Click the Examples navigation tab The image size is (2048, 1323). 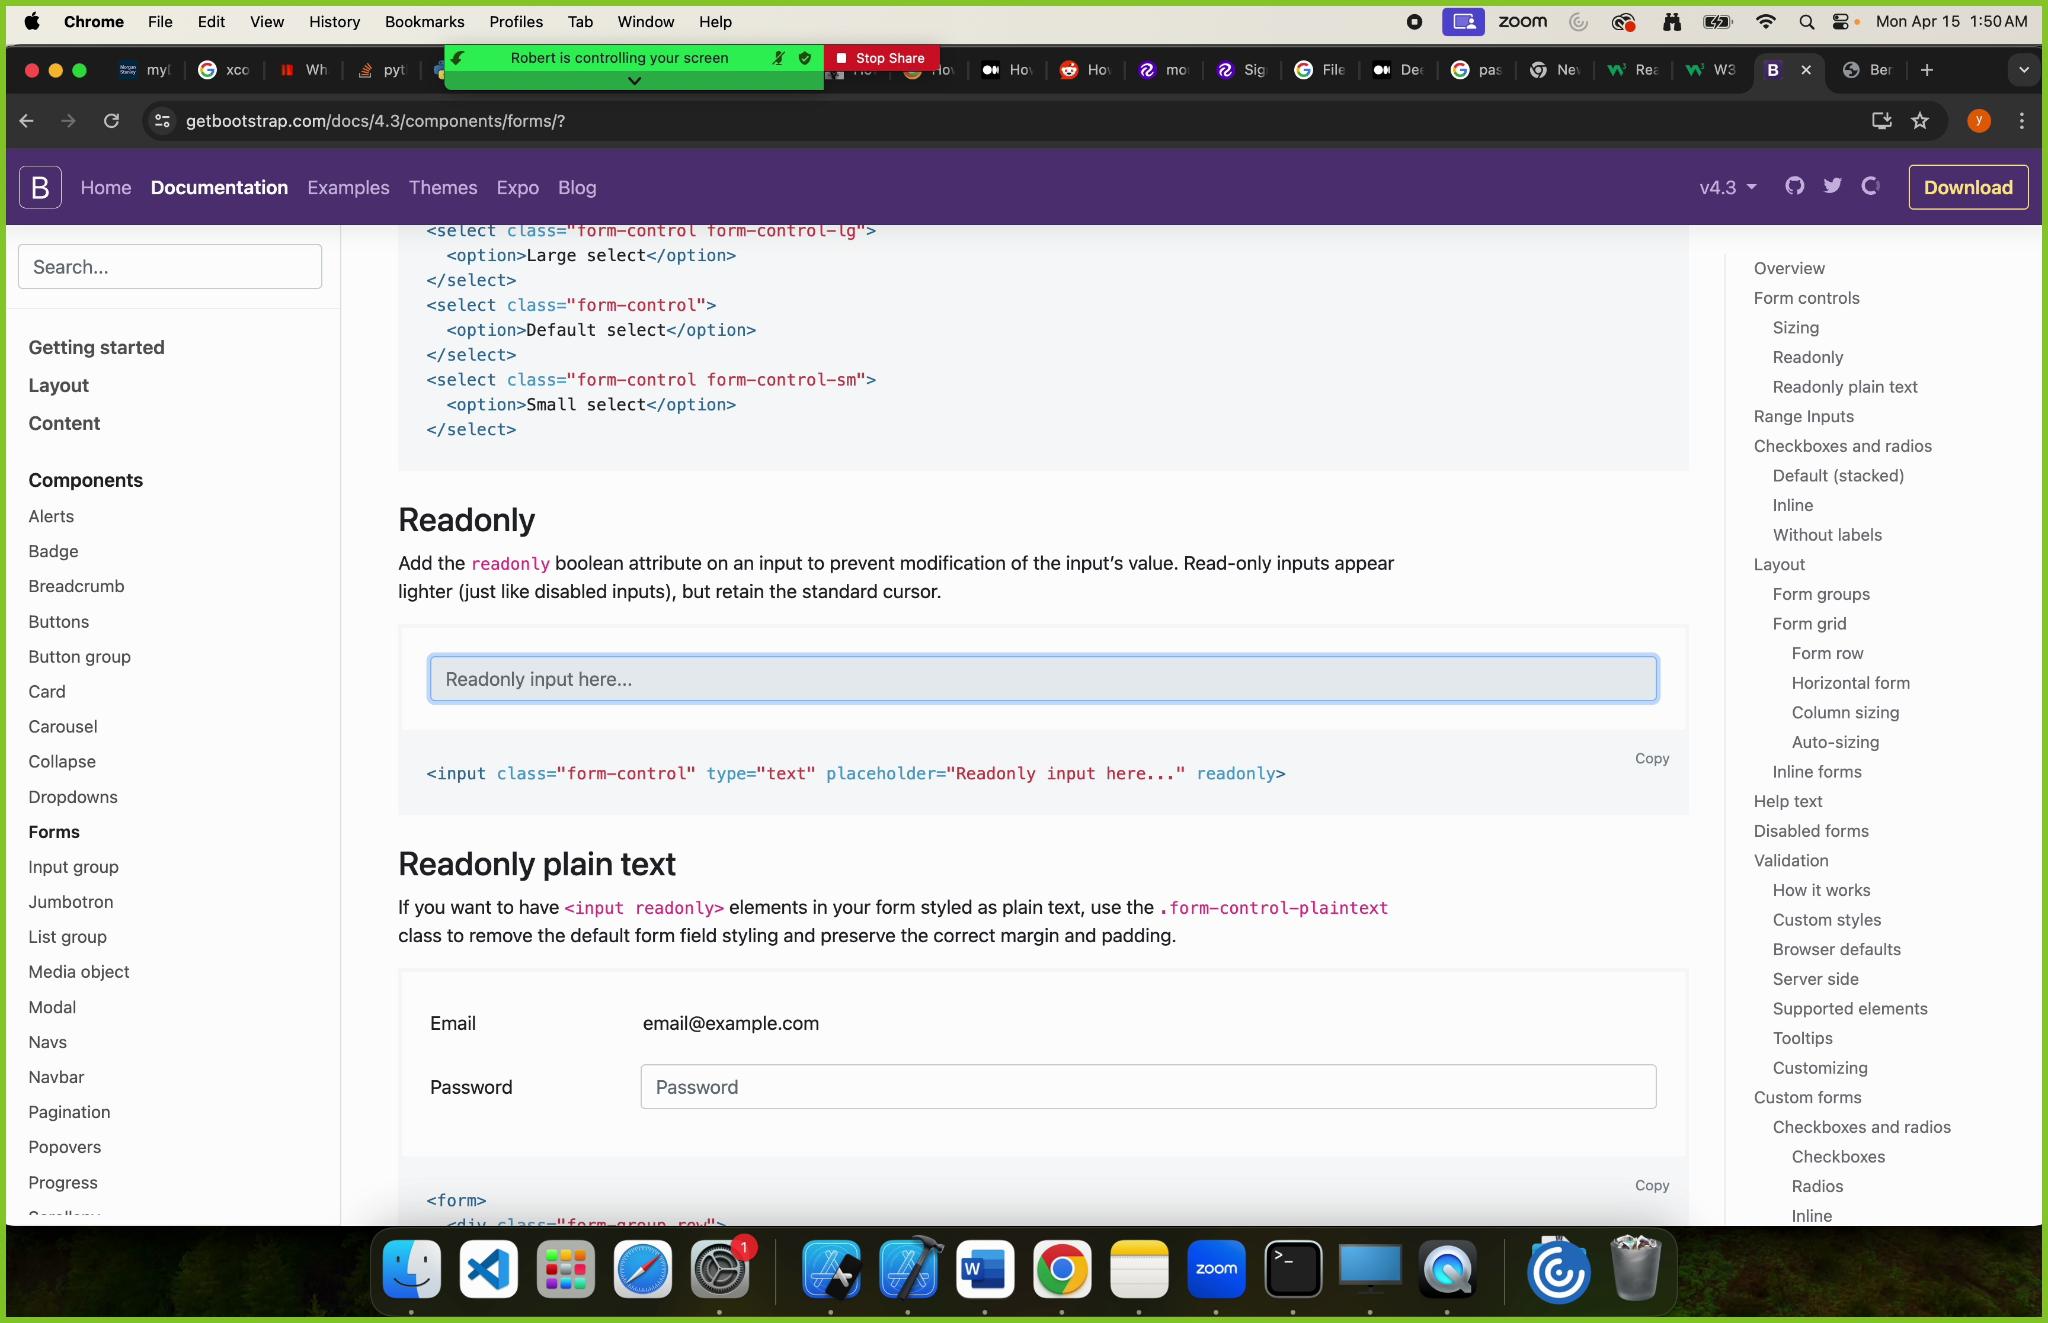click(x=348, y=187)
